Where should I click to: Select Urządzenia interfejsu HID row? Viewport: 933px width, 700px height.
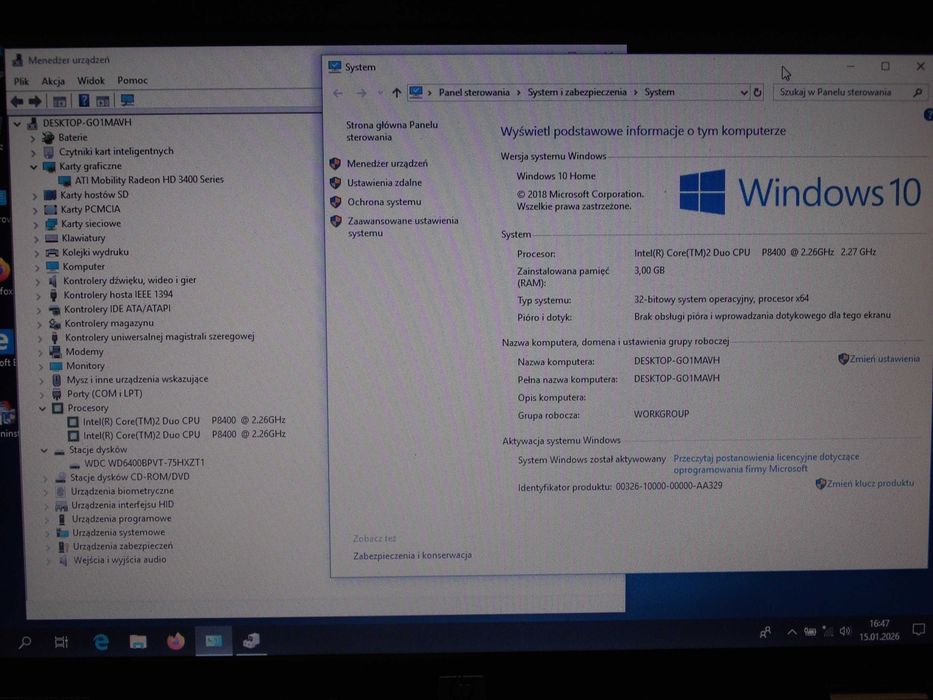(123, 505)
